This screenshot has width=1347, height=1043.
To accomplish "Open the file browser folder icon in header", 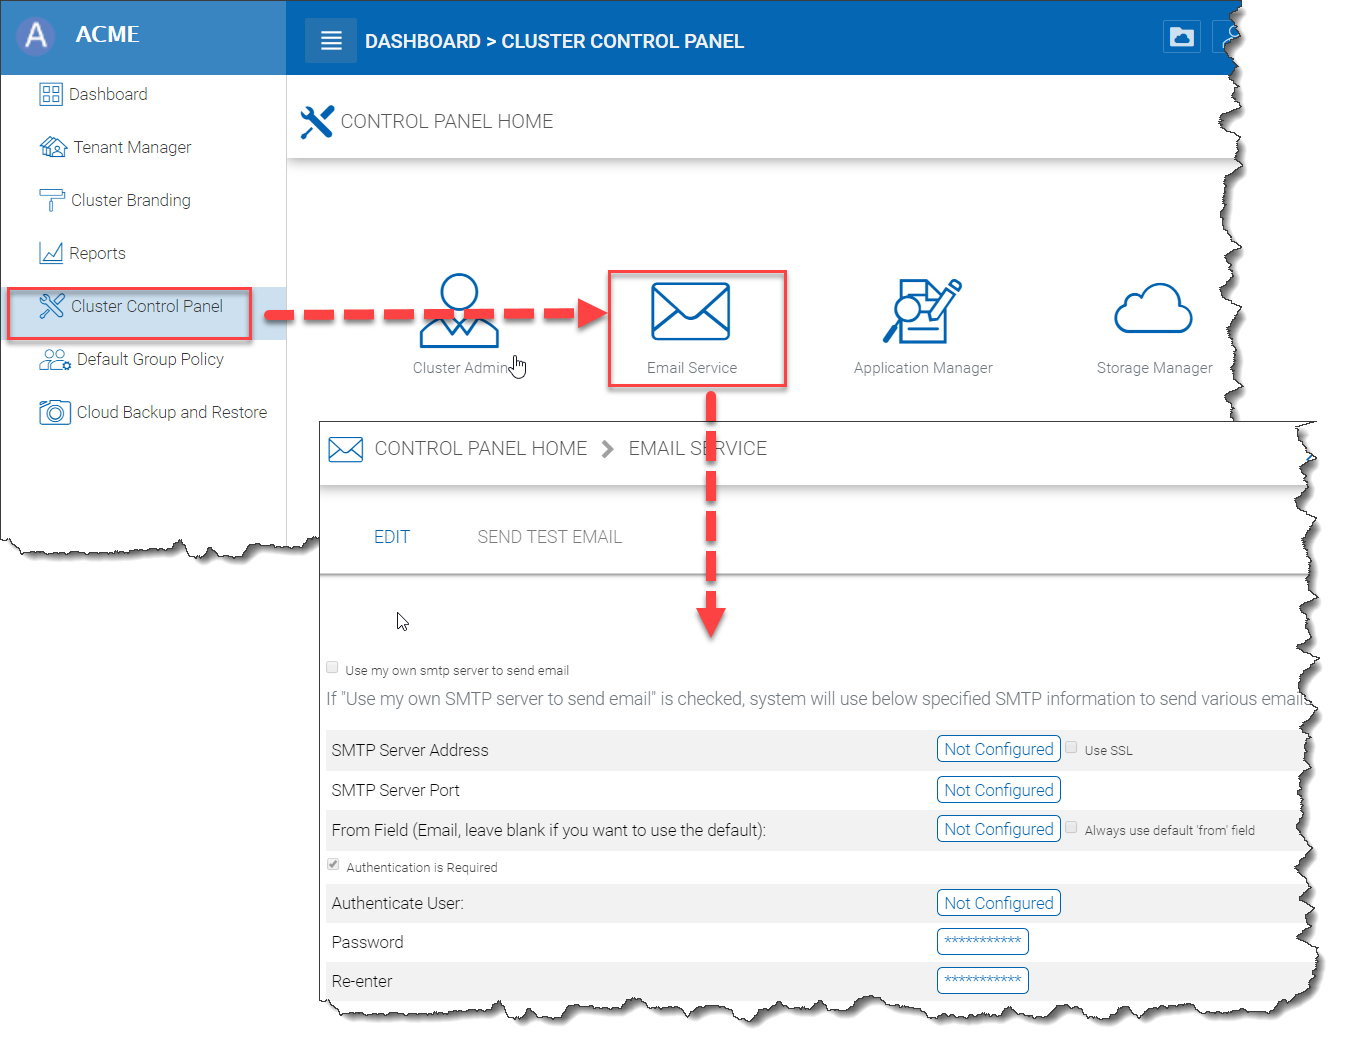I will pos(1182,37).
